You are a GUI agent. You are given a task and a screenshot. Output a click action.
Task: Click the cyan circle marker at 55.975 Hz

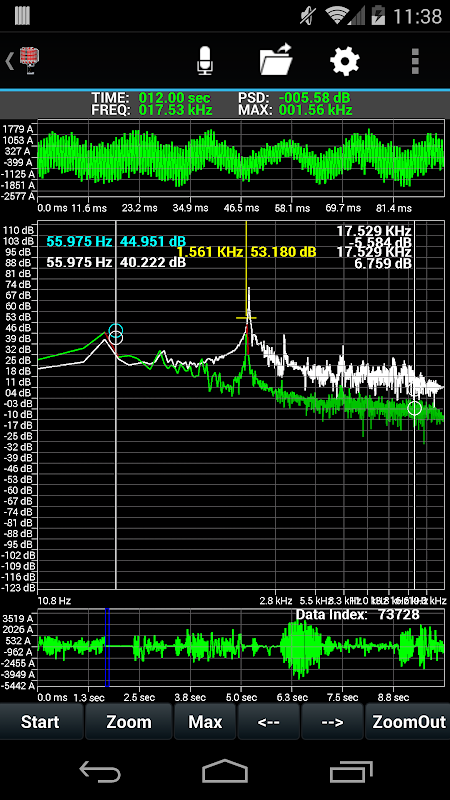click(x=116, y=330)
